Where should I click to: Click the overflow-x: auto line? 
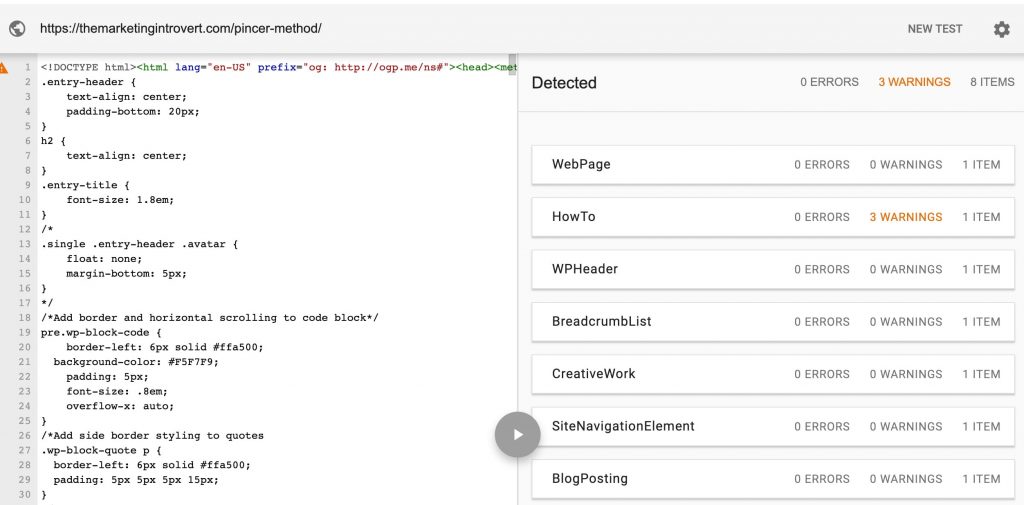120,406
